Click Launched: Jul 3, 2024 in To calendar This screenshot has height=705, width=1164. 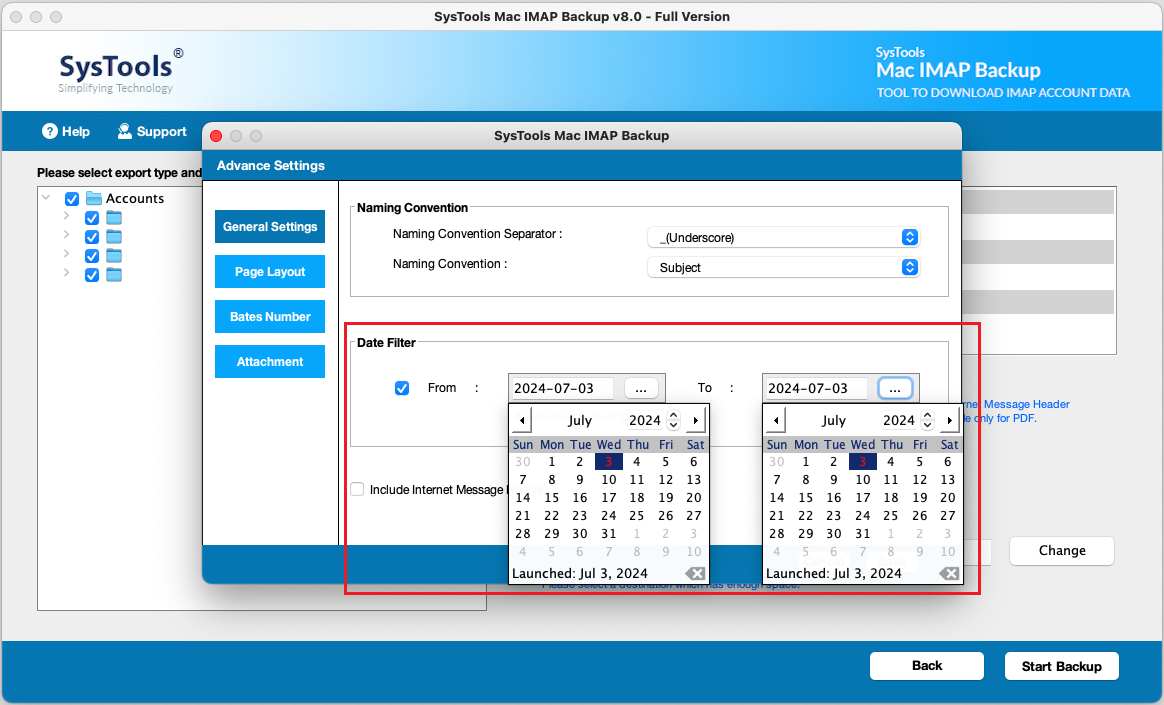click(x=834, y=573)
